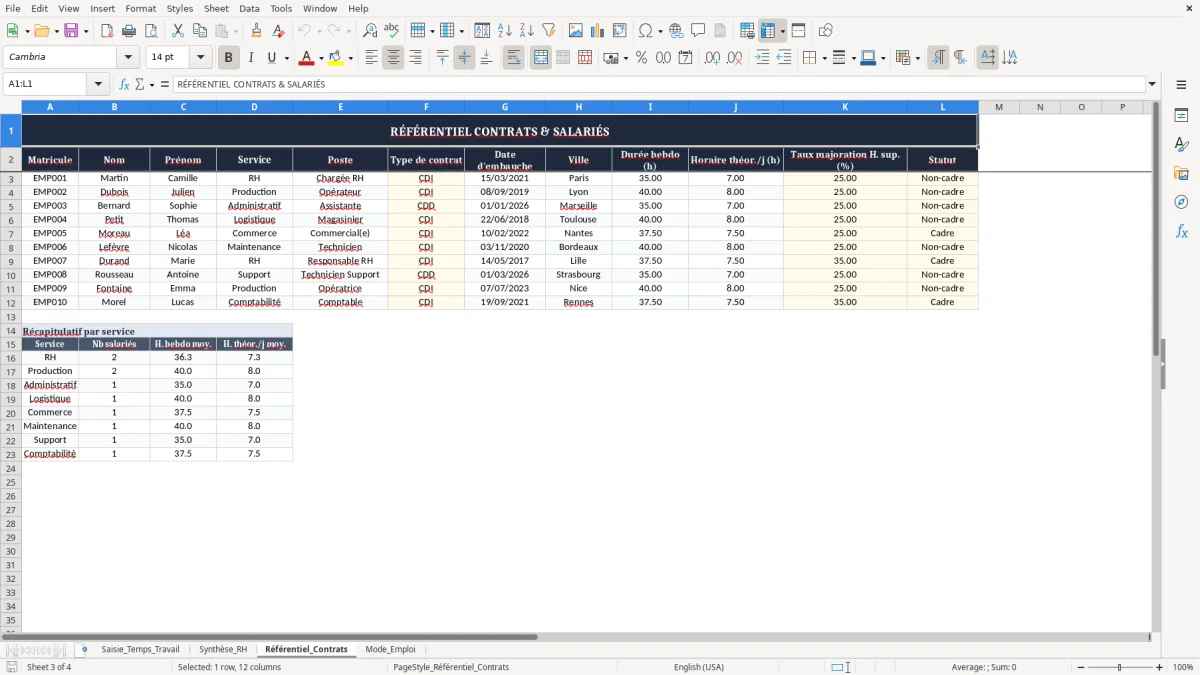Screen dimensions: 1200x675
Task: Open the sidebar Navigator compass icon
Action: click(1181, 202)
